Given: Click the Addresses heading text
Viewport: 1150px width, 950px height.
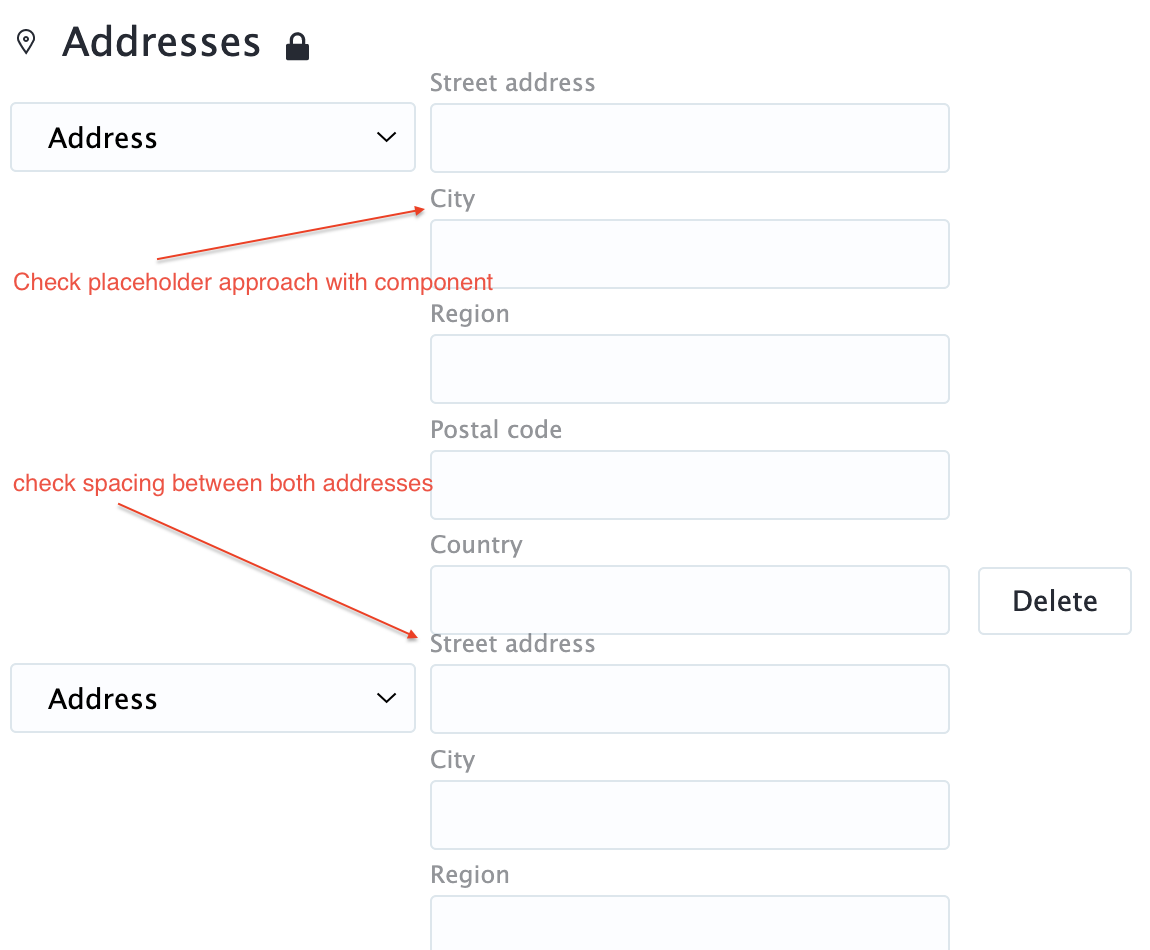Looking at the screenshot, I should [161, 42].
